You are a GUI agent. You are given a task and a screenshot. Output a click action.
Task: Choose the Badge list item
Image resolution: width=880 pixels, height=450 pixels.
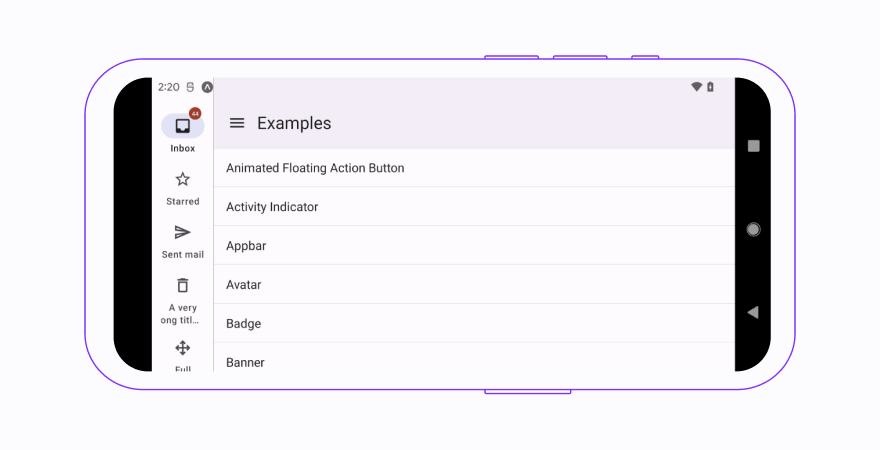[x=243, y=324]
